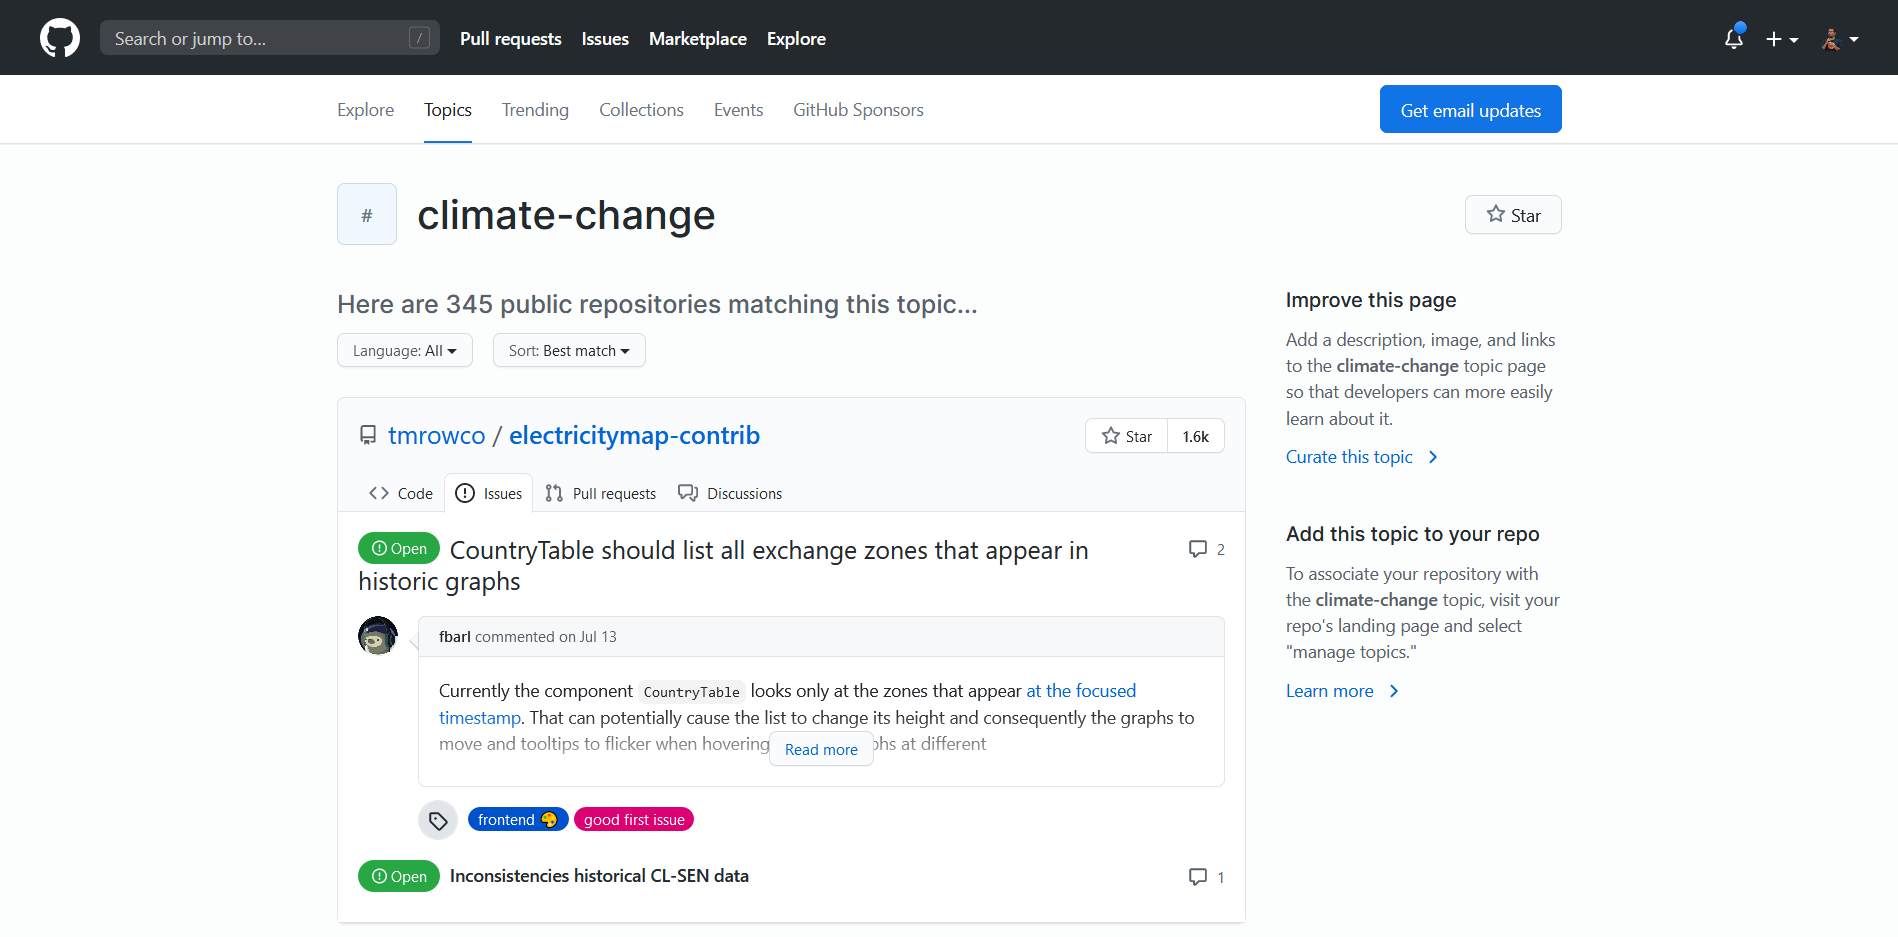Open Marketplace in top navigation
Screen dimensions: 1898x937
point(698,39)
